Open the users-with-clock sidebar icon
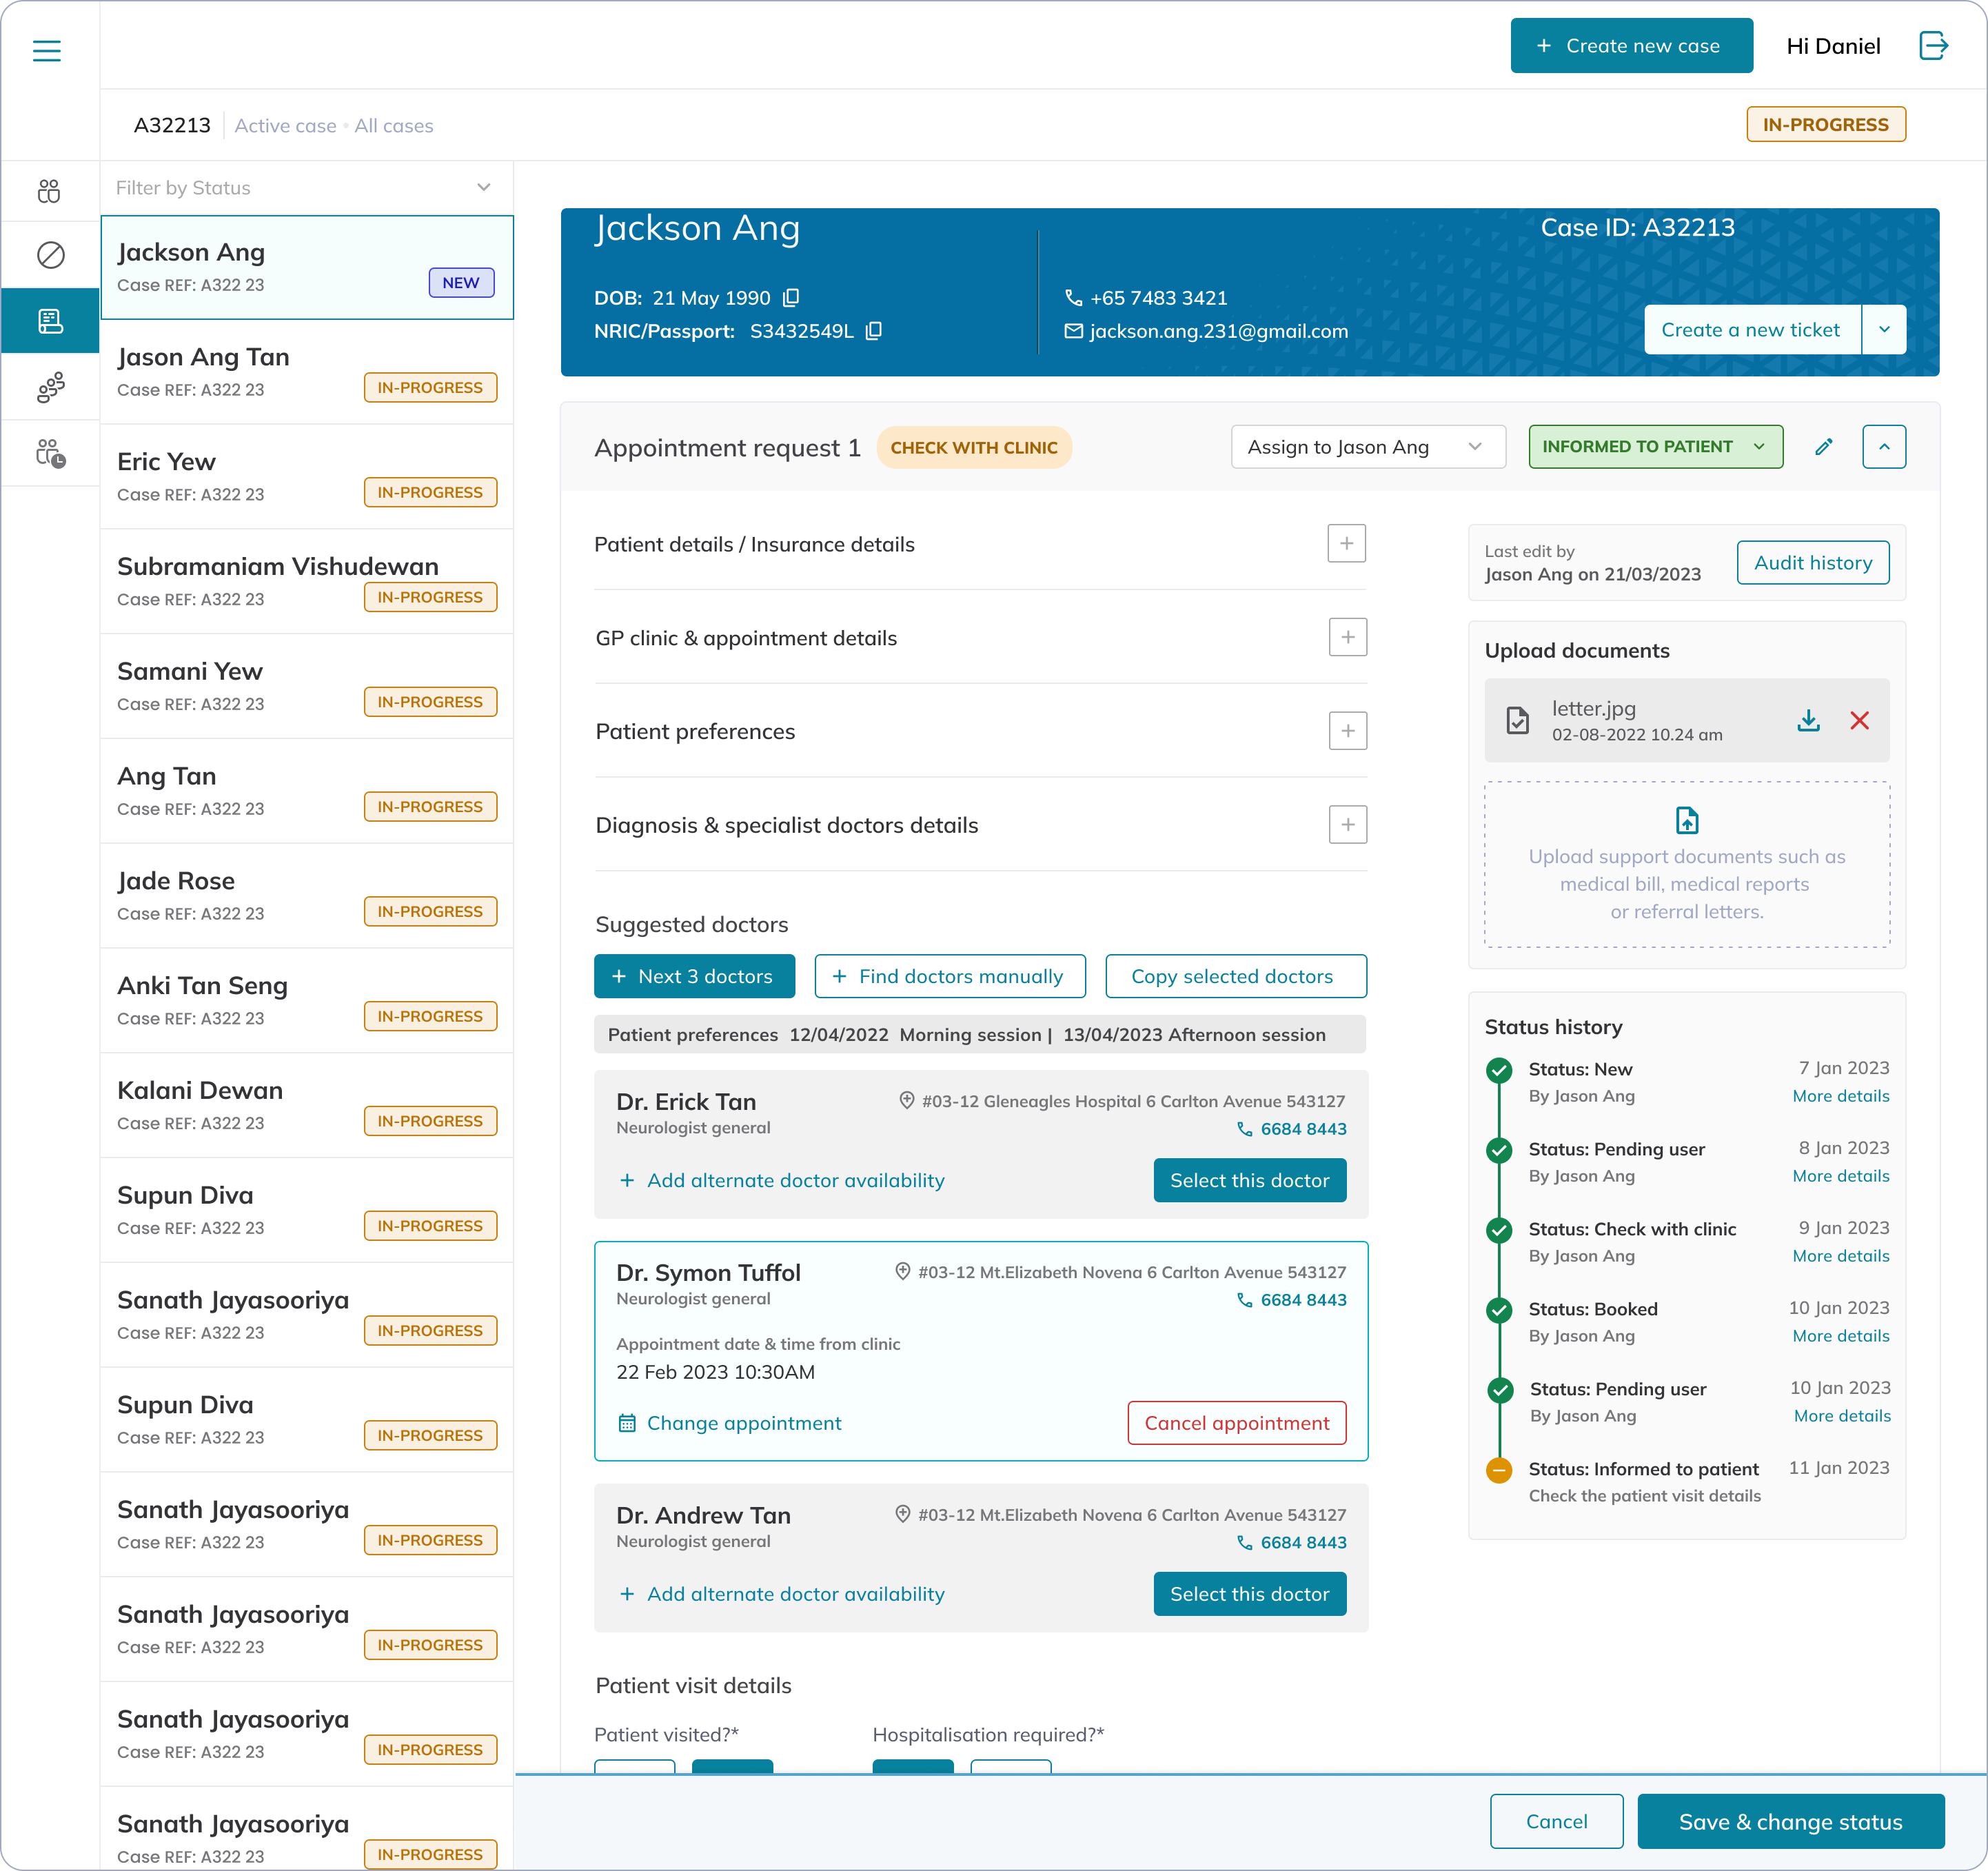 50,454
